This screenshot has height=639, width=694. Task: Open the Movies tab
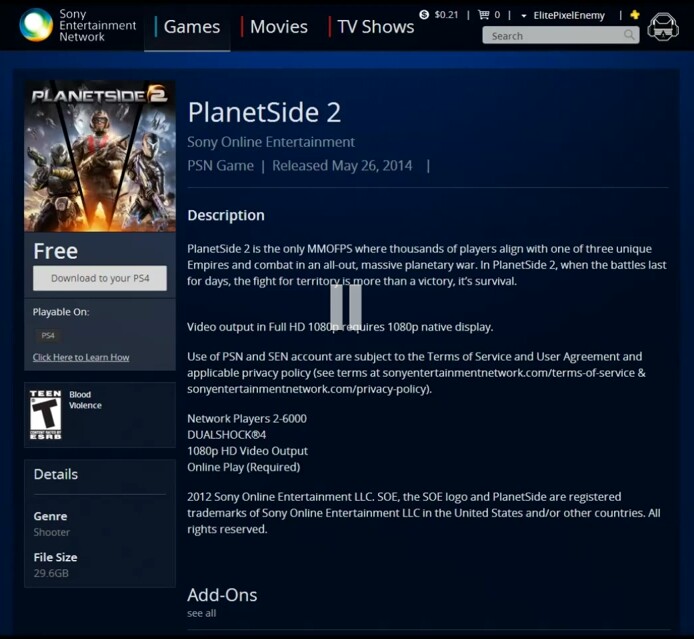click(278, 27)
